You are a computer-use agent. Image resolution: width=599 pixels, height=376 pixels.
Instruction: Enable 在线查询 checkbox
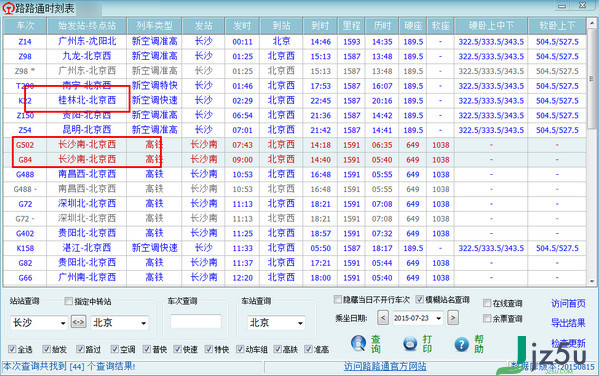(x=487, y=303)
